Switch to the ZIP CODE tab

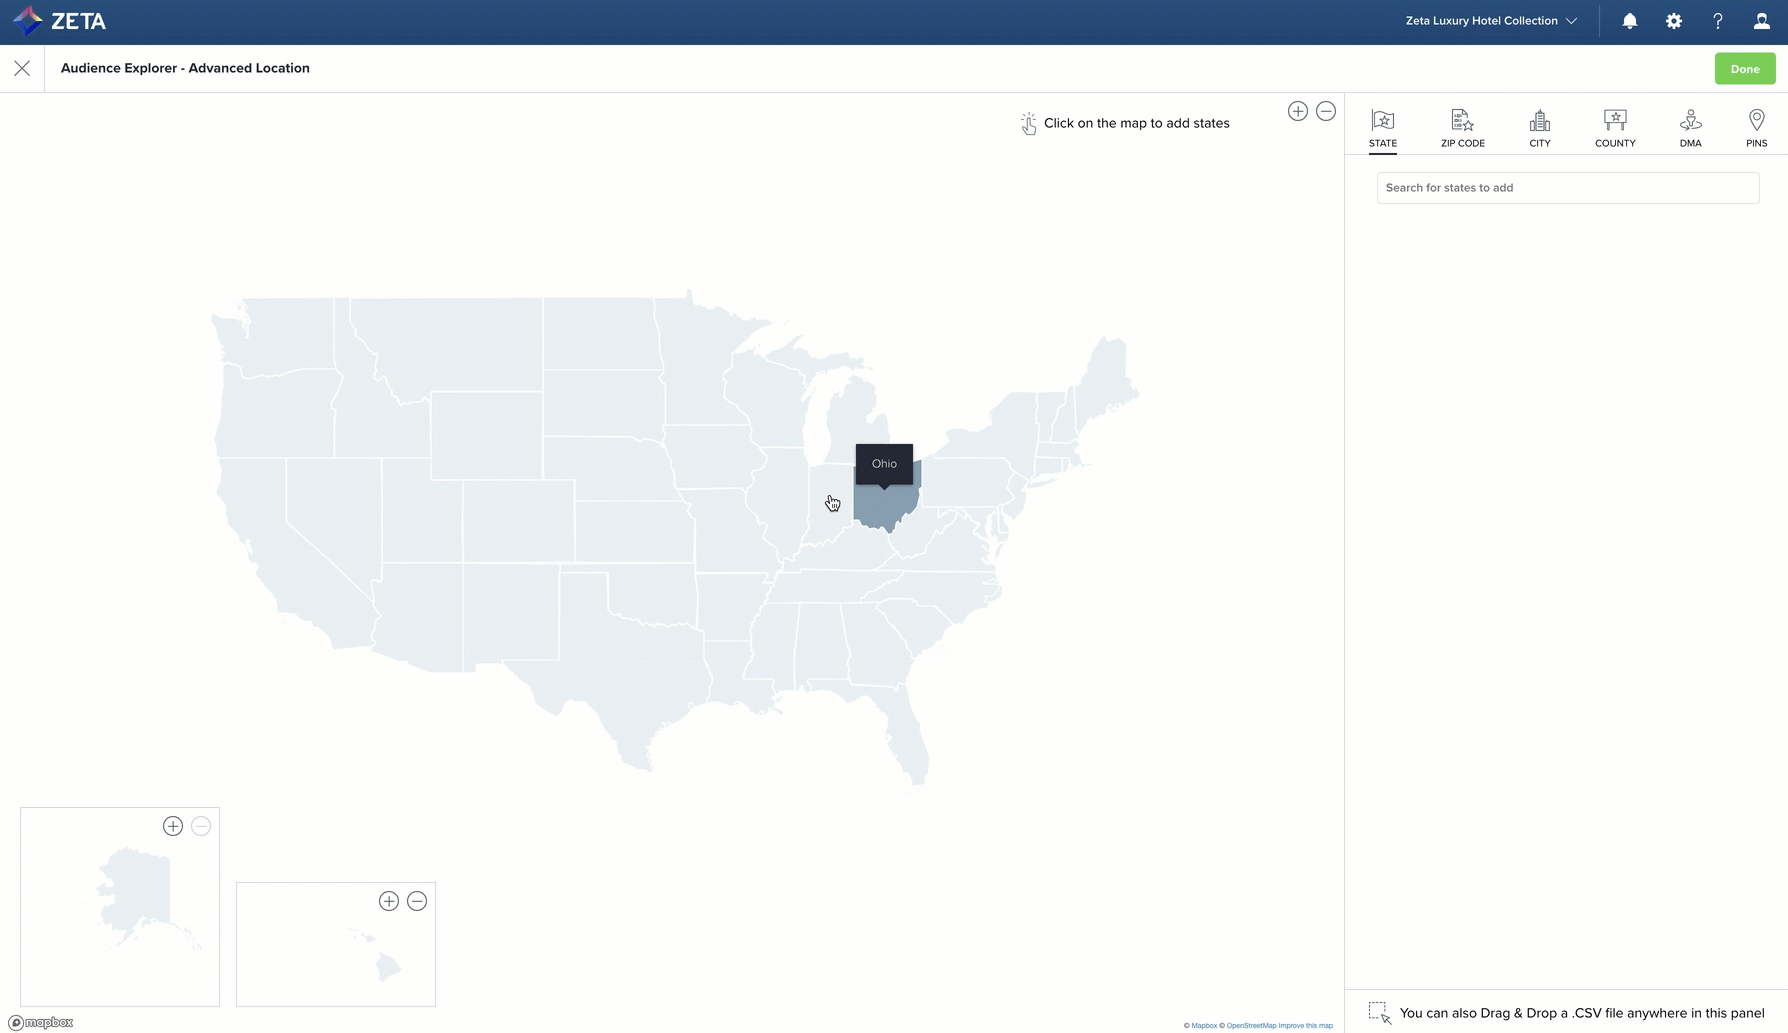pos(1462,128)
